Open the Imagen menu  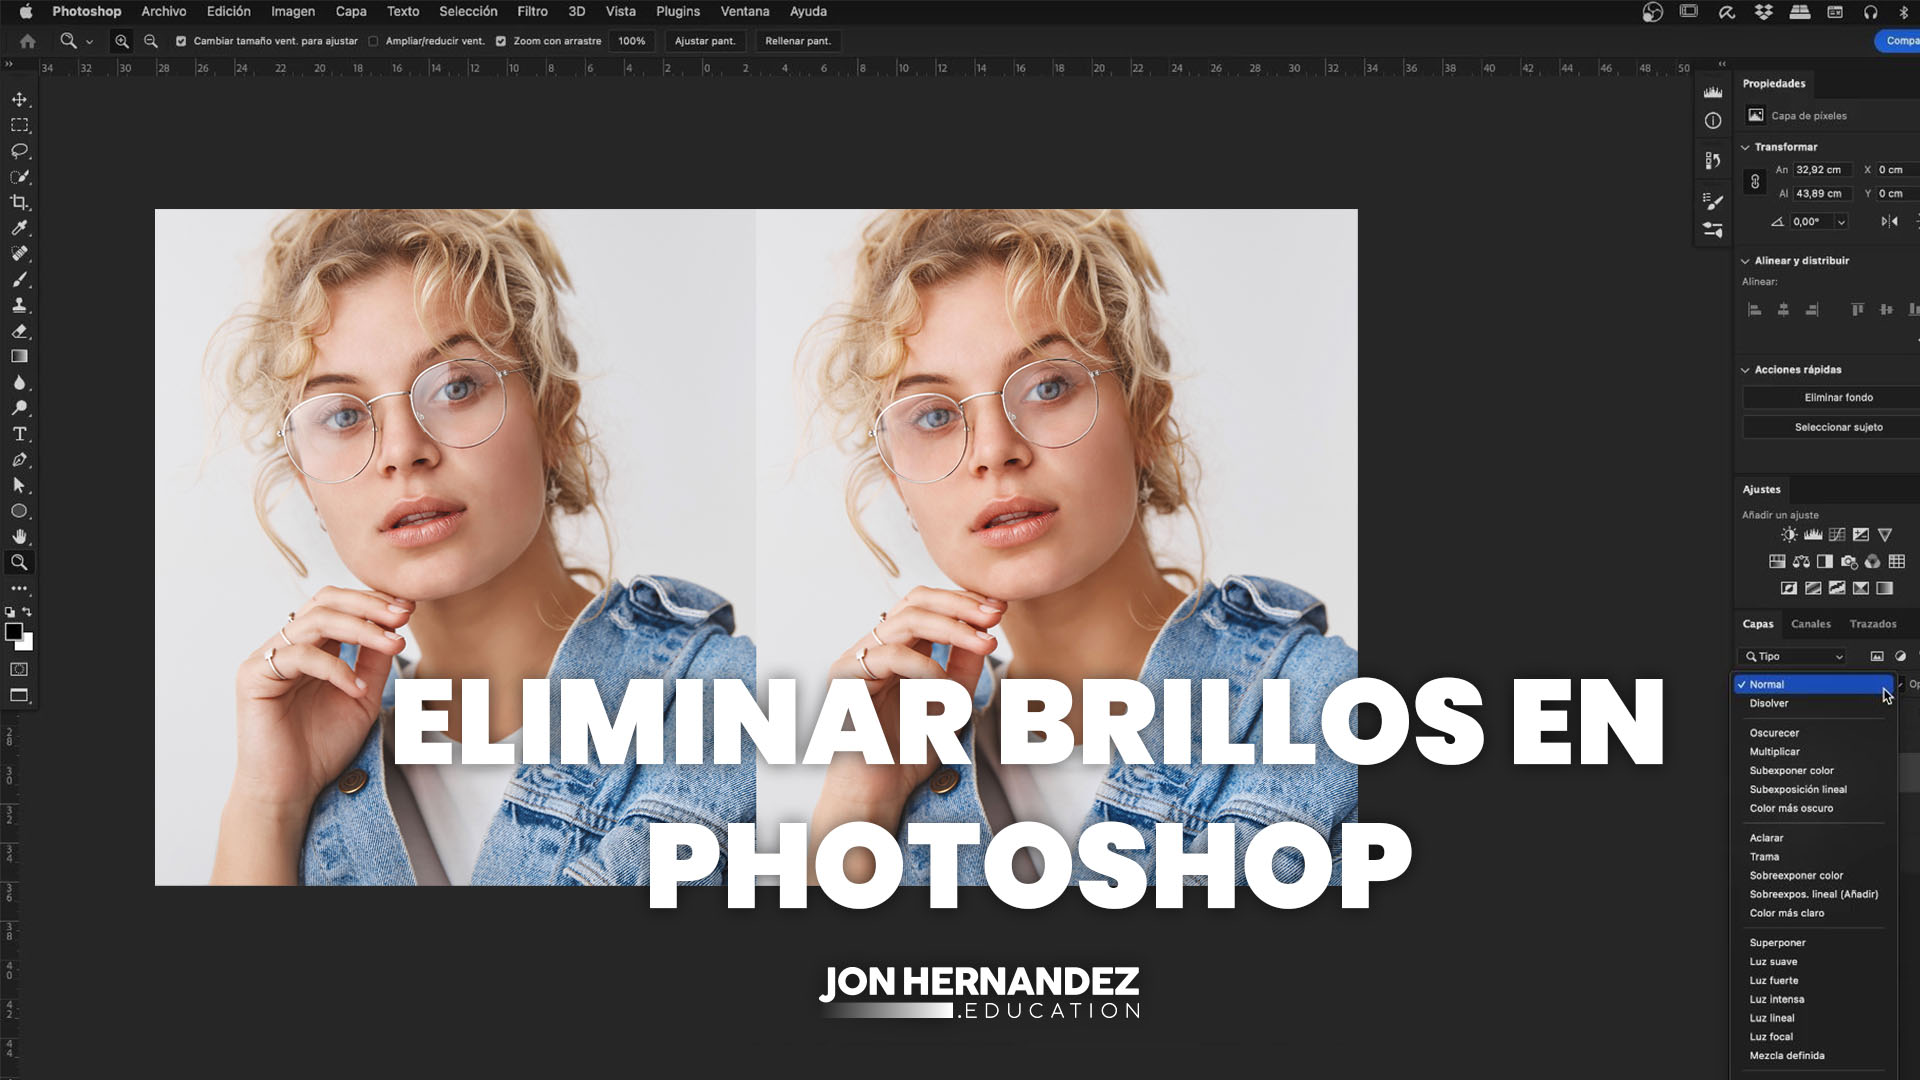click(293, 11)
